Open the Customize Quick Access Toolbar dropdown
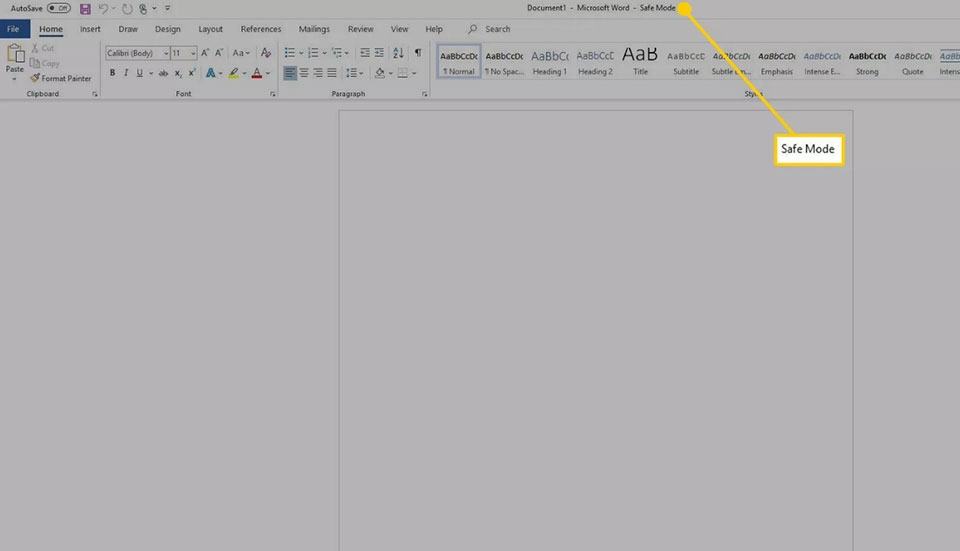 coord(168,9)
